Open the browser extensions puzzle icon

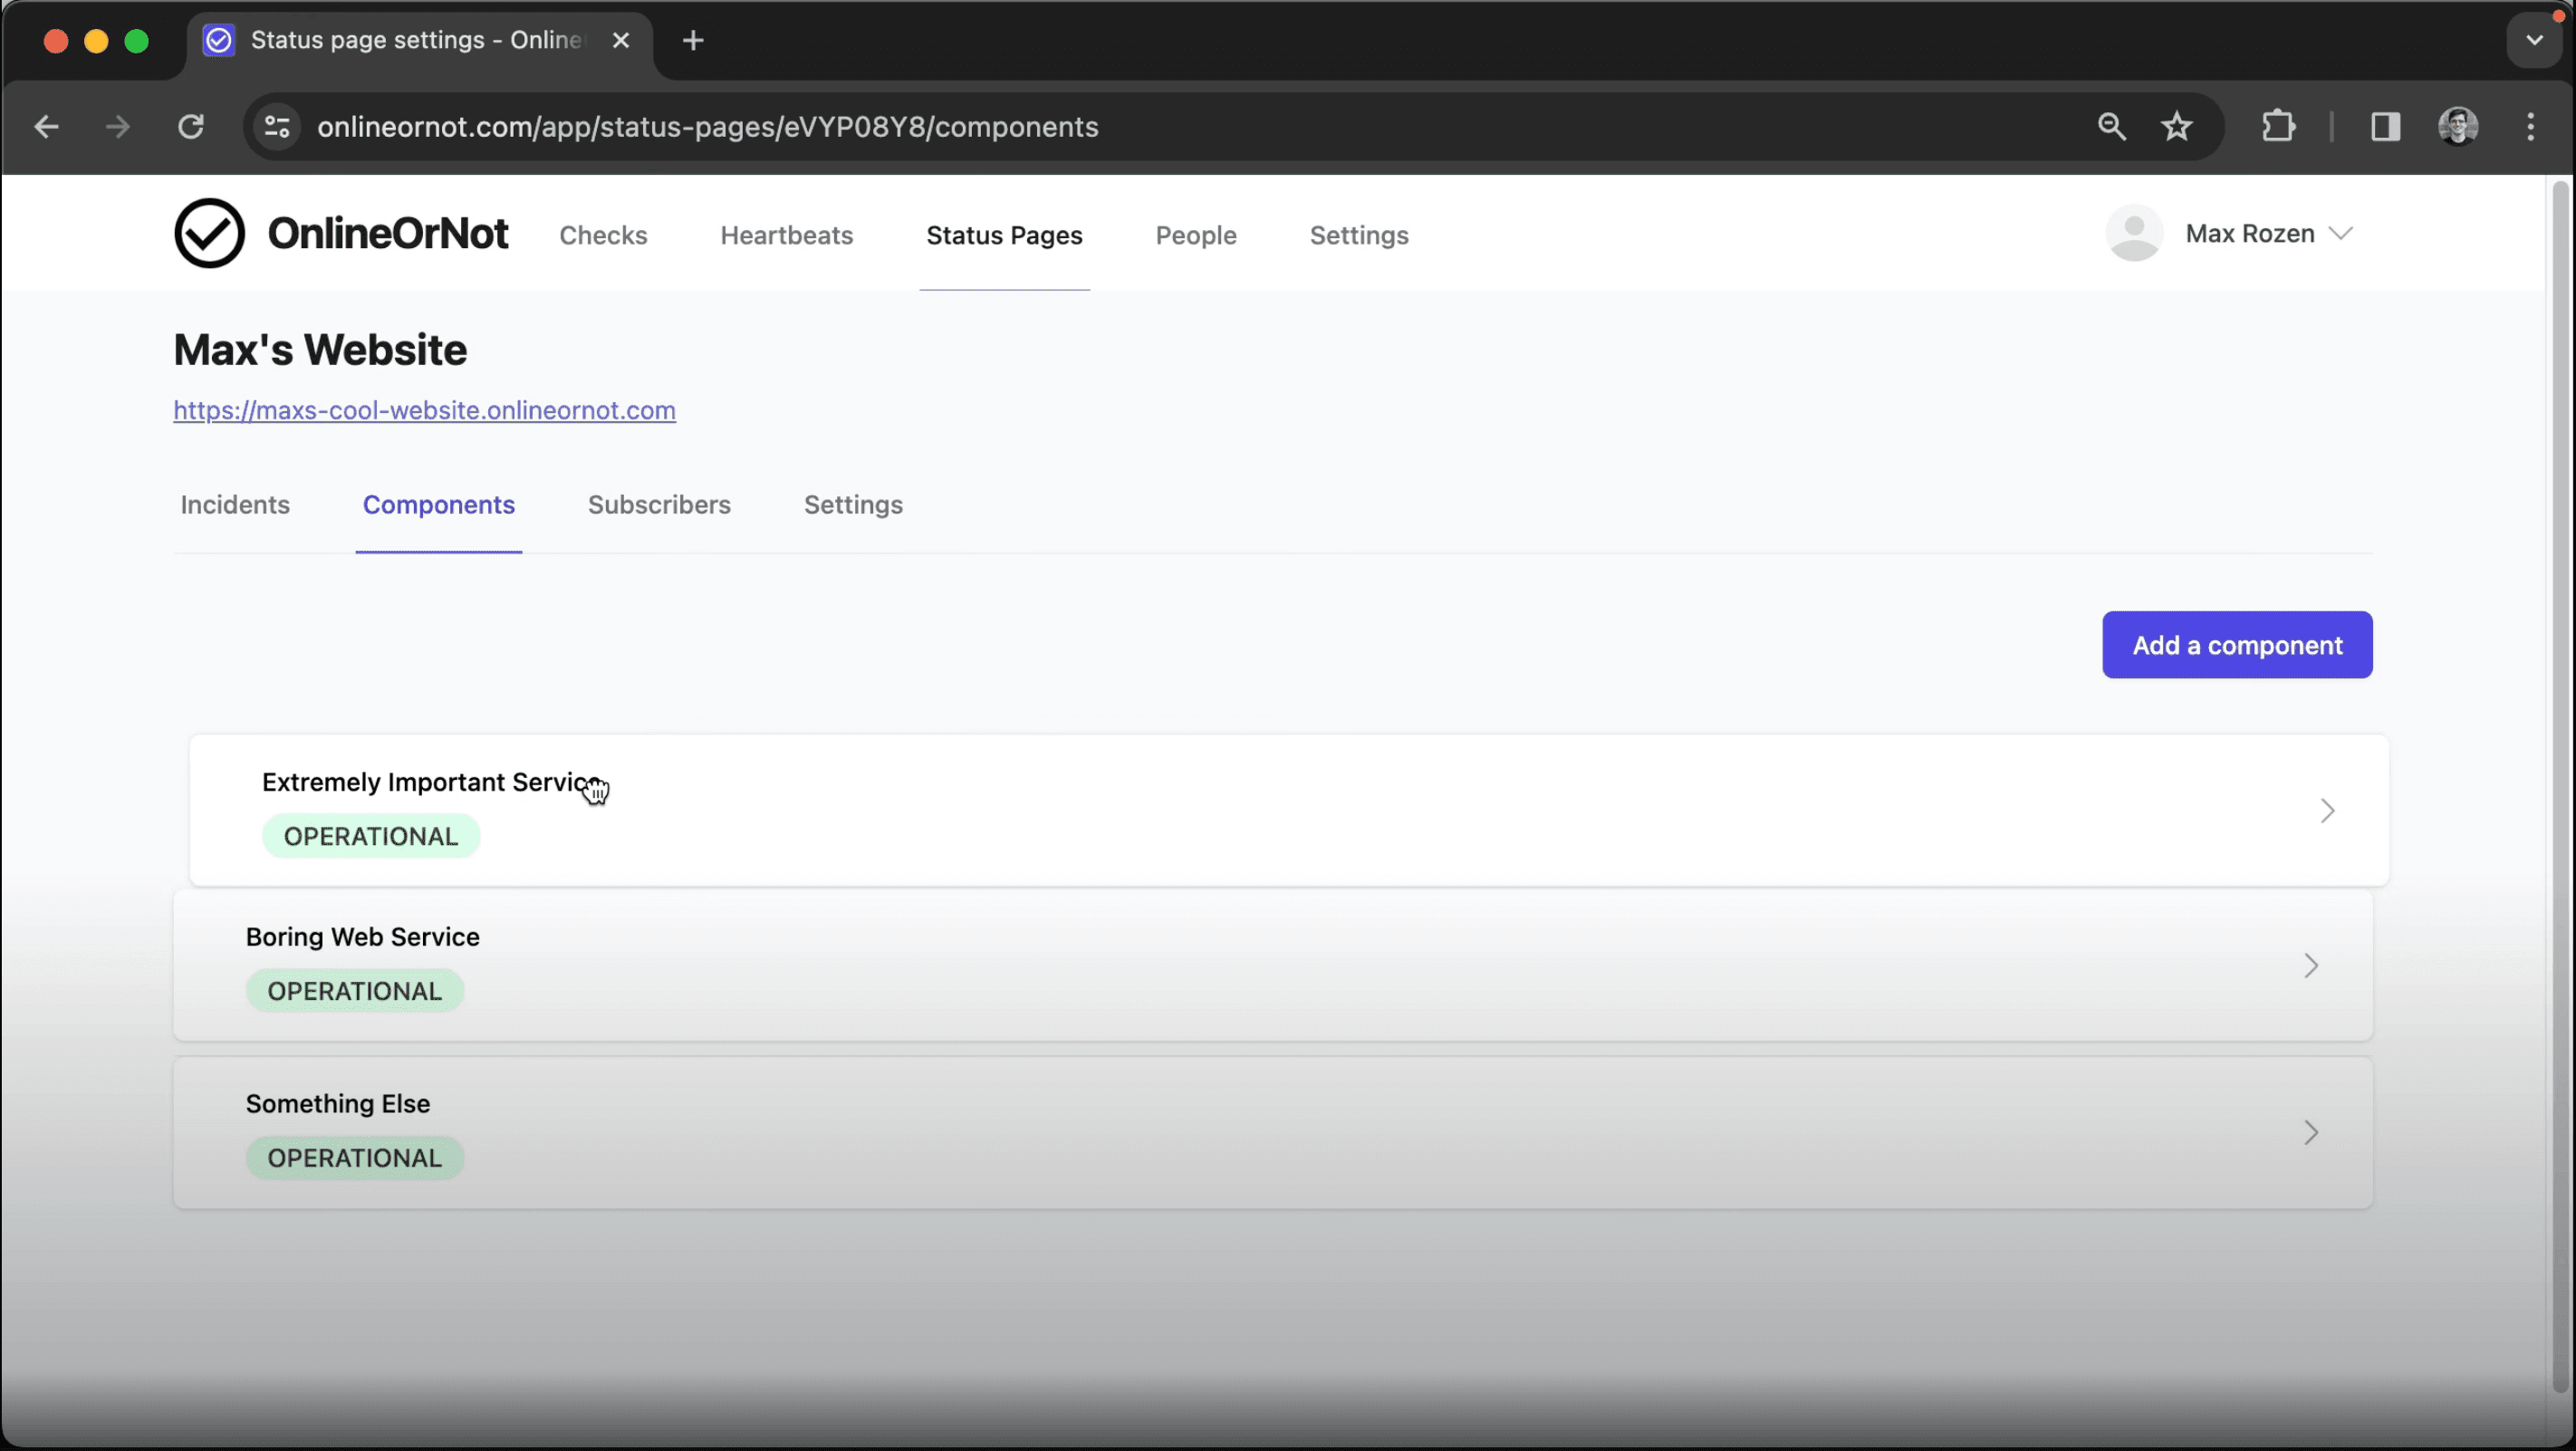point(2279,126)
